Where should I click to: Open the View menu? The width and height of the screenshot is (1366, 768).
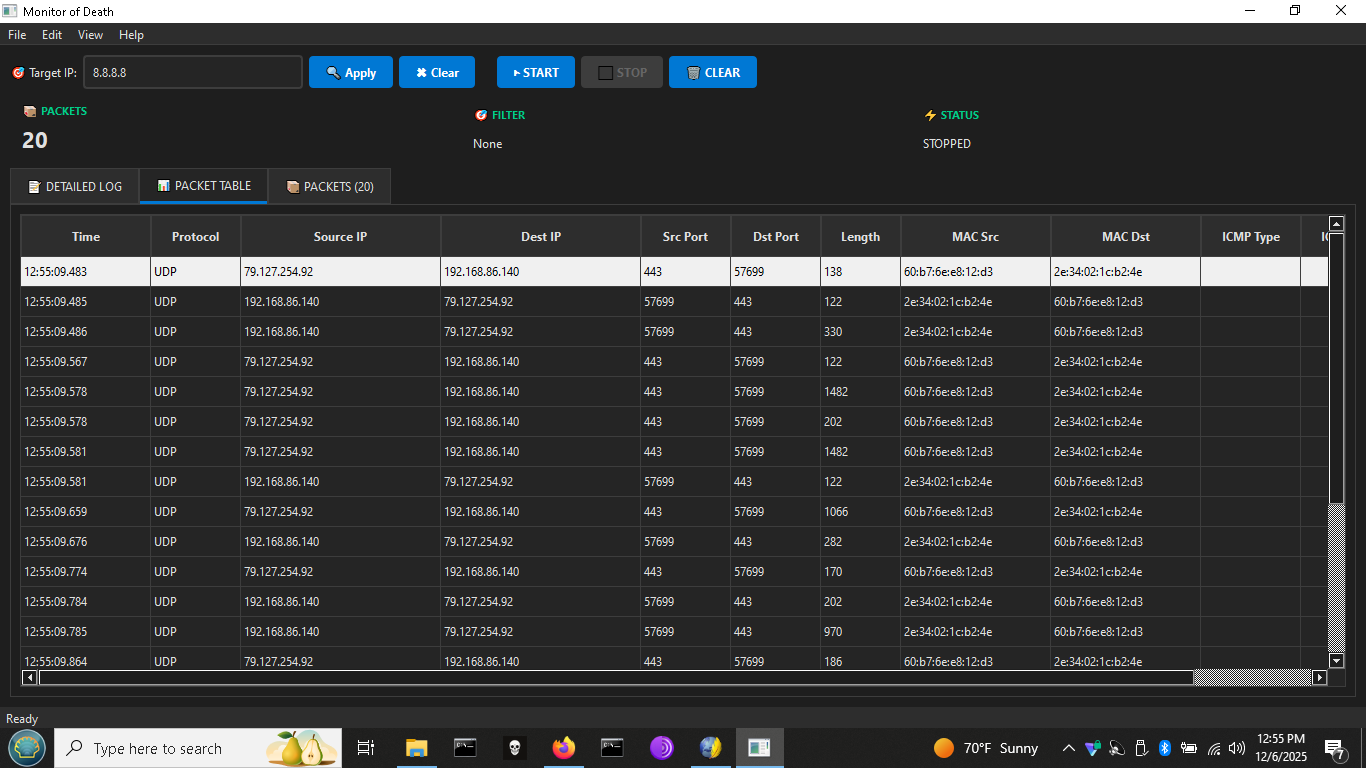(x=90, y=35)
